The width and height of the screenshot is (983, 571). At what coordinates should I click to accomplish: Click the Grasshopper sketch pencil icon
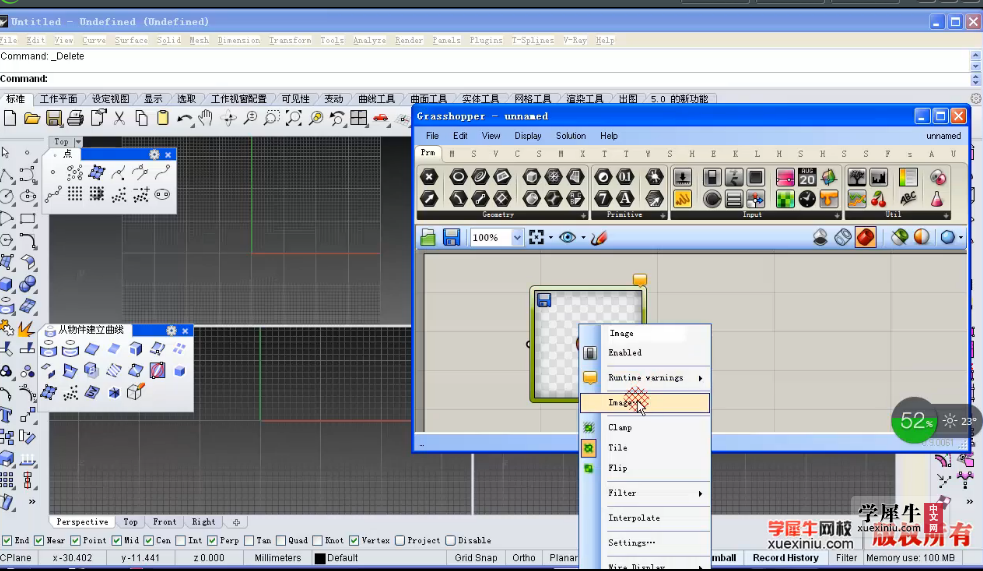point(599,238)
